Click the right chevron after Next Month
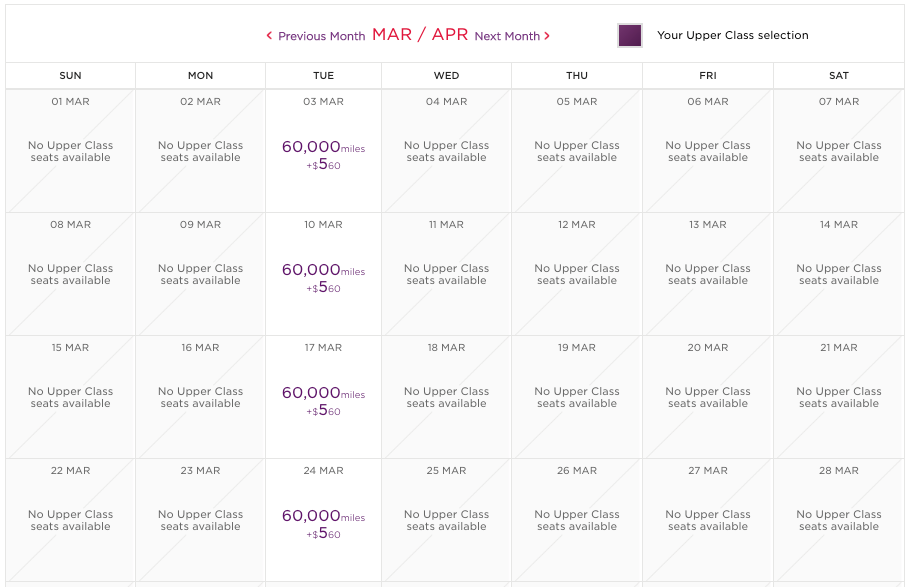The image size is (908, 587). click(547, 36)
